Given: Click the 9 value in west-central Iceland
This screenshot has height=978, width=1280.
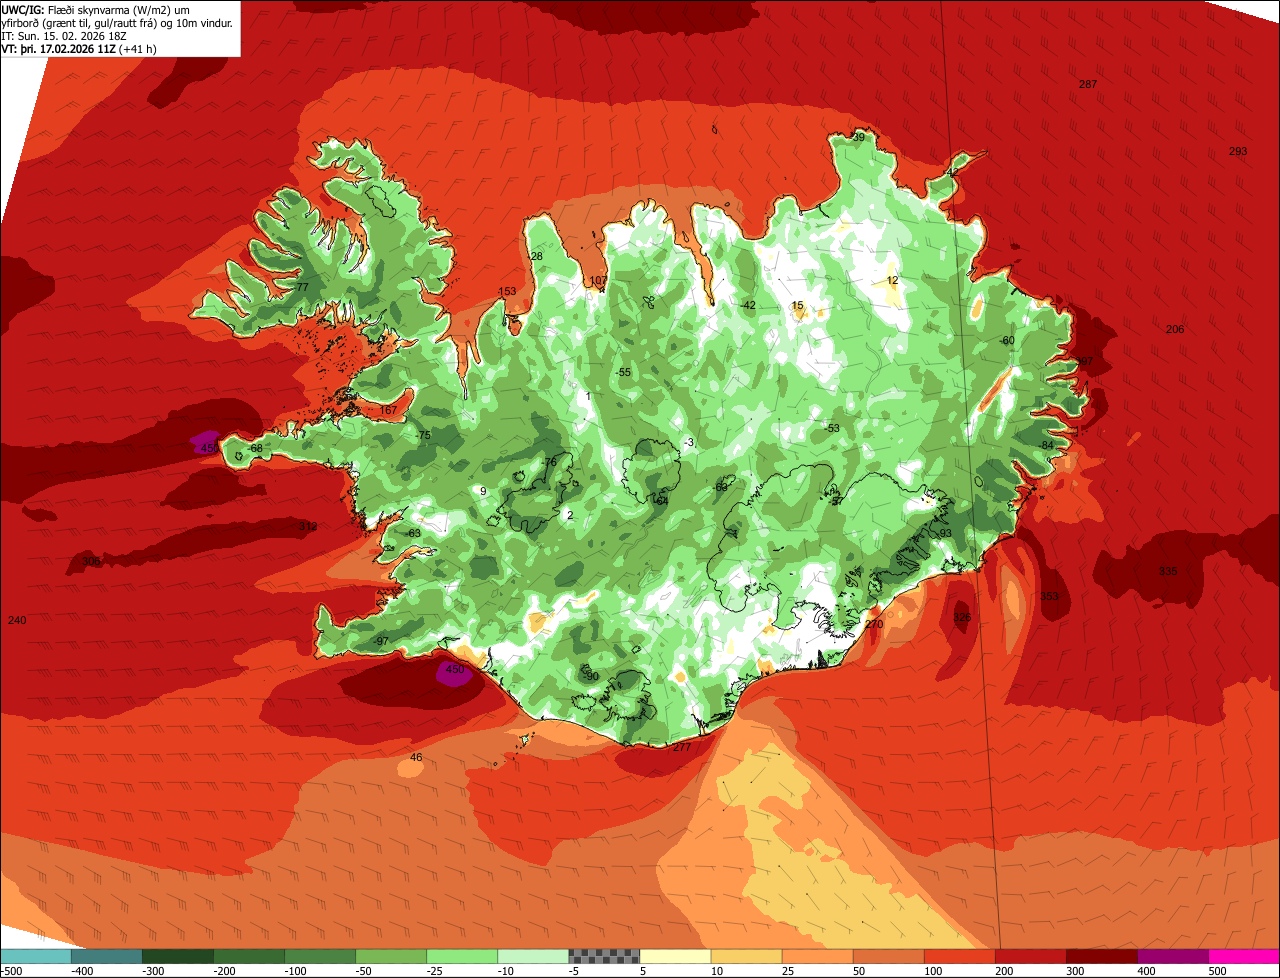Looking at the screenshot, I should pyautogui.click(x=483, y=491).
